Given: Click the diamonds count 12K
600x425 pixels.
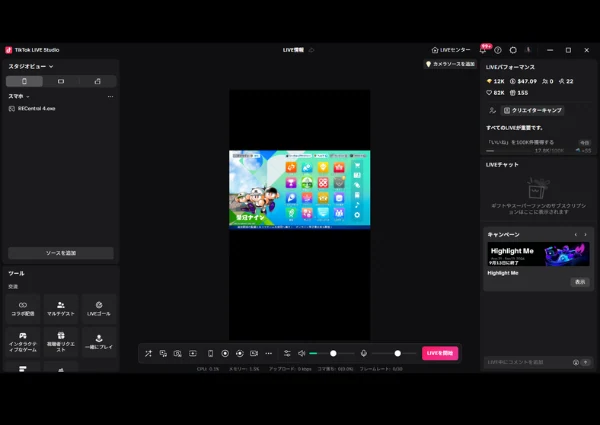Looking at the screenshot, I should pyautogui.click(x=496, y=81).
